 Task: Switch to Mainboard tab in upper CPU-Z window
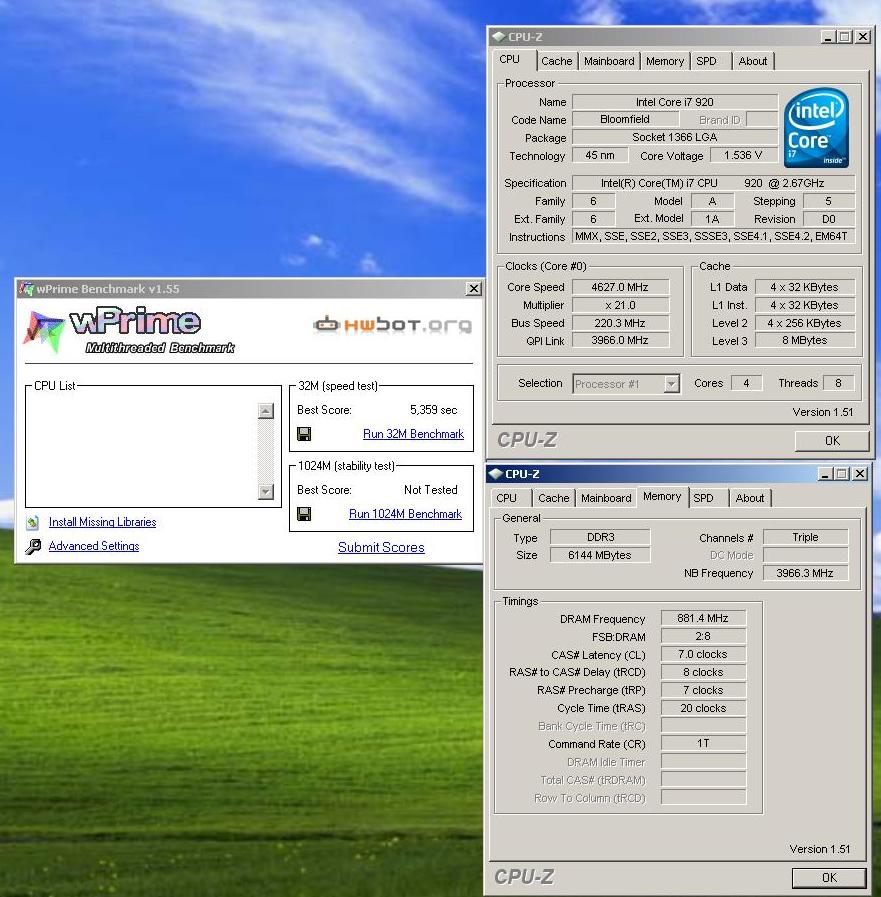point(609,61)
